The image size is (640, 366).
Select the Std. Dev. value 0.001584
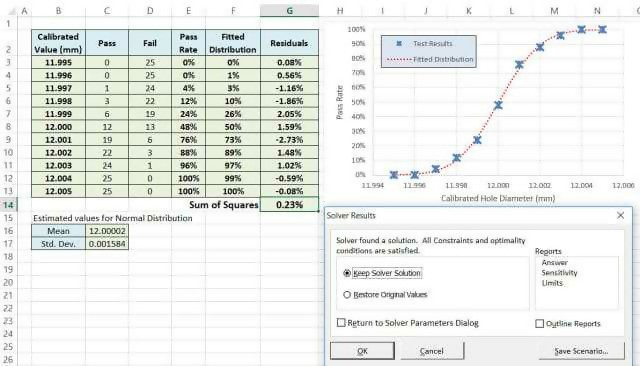(107, 244)
